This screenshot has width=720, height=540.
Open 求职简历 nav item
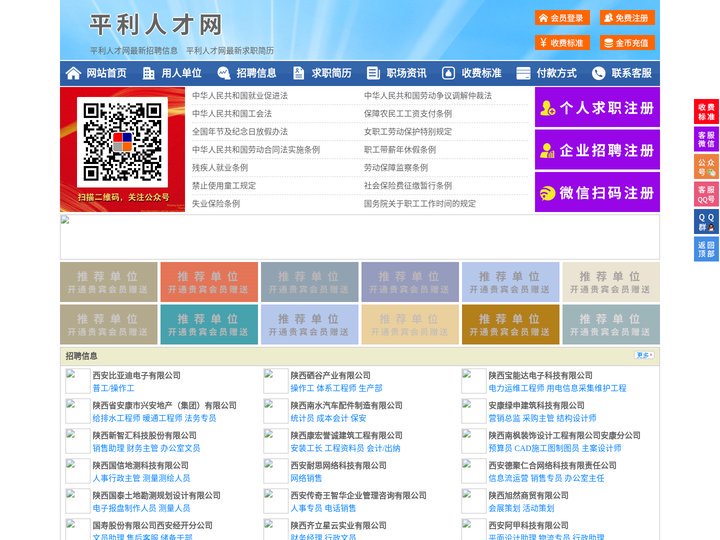332,73
